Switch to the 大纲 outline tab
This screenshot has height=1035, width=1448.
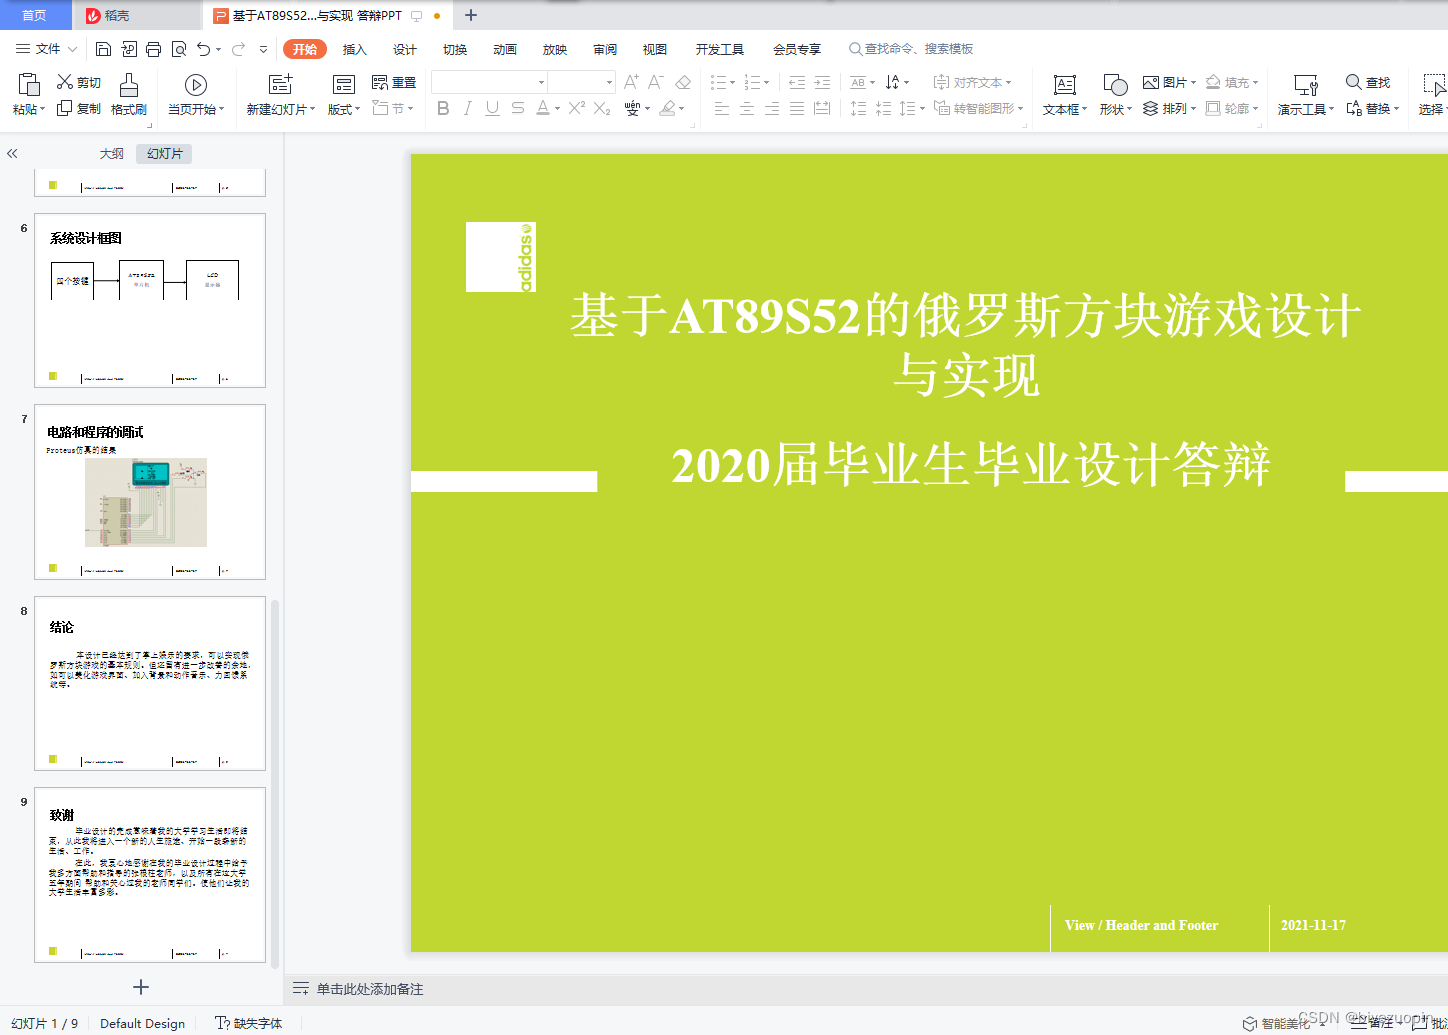110,153
